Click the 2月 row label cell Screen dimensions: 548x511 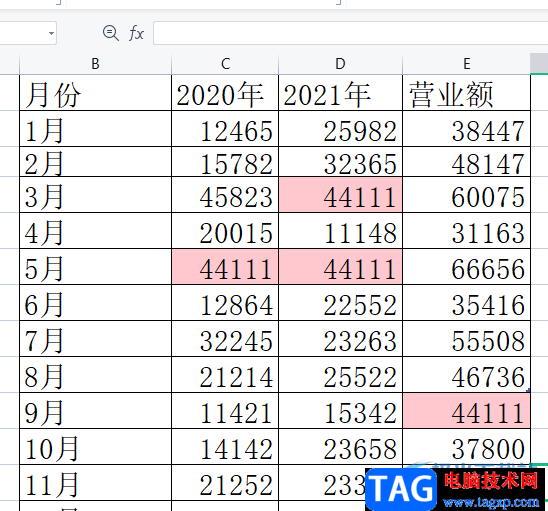(95, 162)
